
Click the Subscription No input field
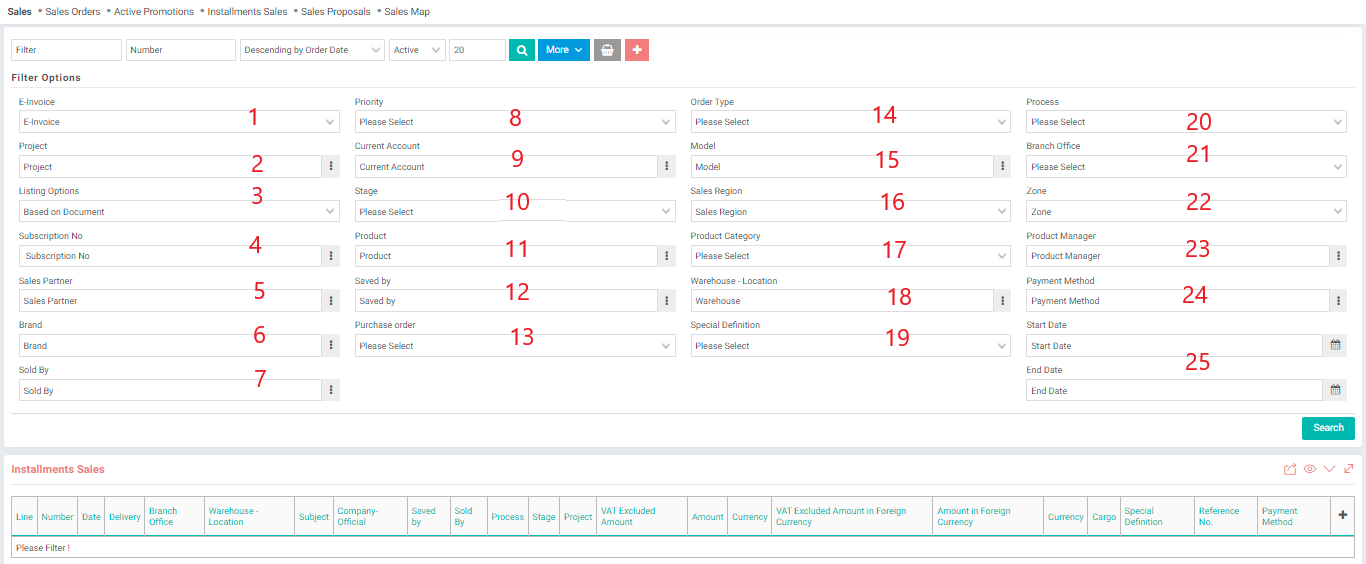[x=170, y=256]
